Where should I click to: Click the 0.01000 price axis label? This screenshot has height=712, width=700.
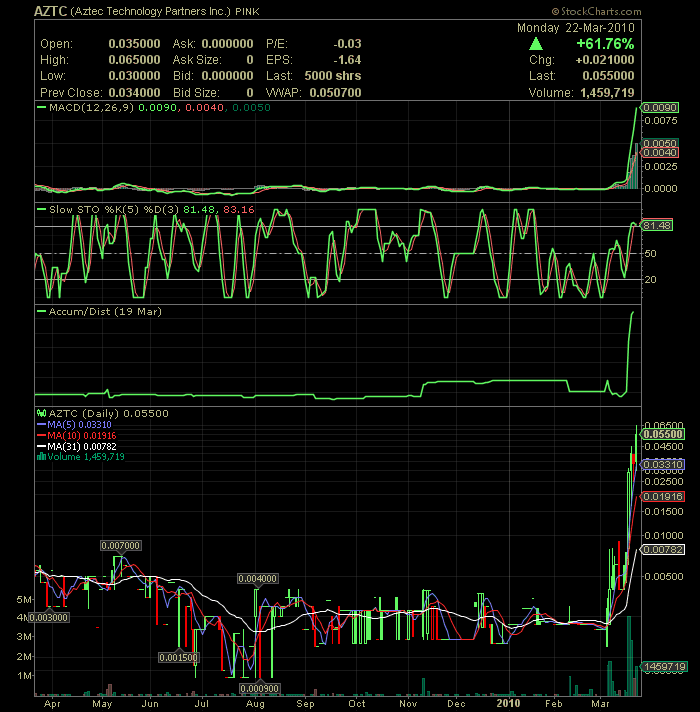663,536
